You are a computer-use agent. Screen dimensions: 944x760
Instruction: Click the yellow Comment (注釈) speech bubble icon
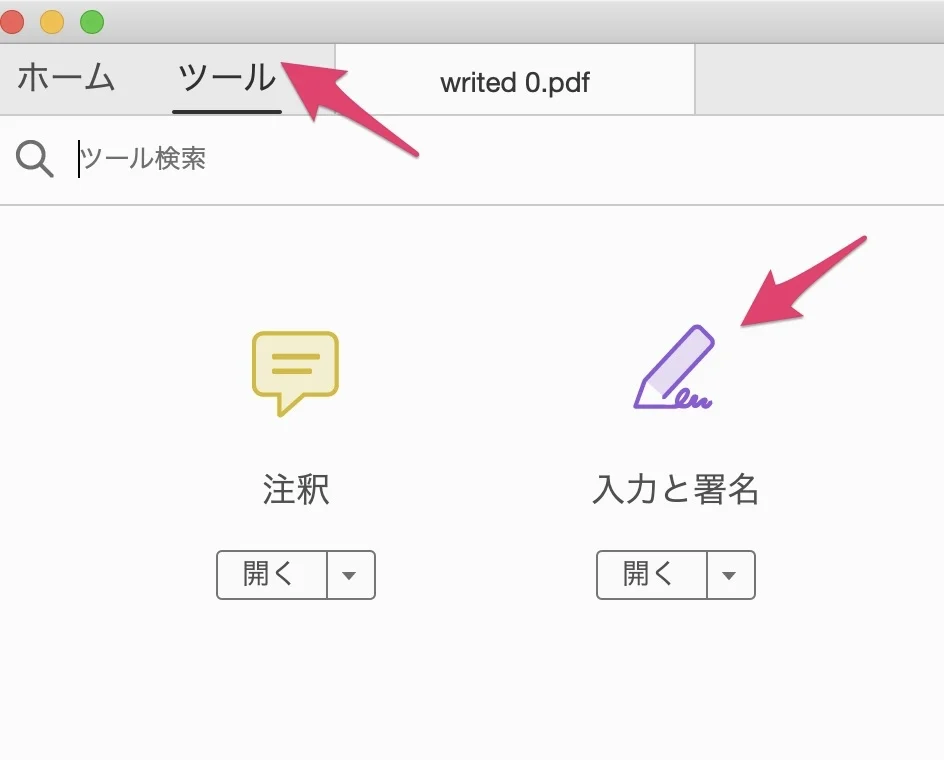[x=295, y=373]
